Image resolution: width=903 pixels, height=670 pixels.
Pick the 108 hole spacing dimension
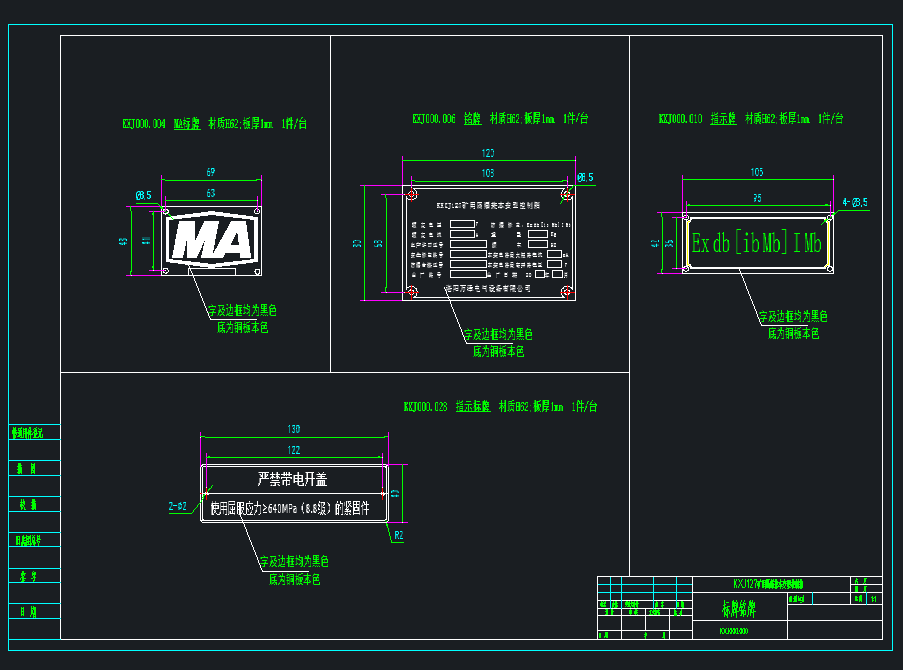[488, 173]
